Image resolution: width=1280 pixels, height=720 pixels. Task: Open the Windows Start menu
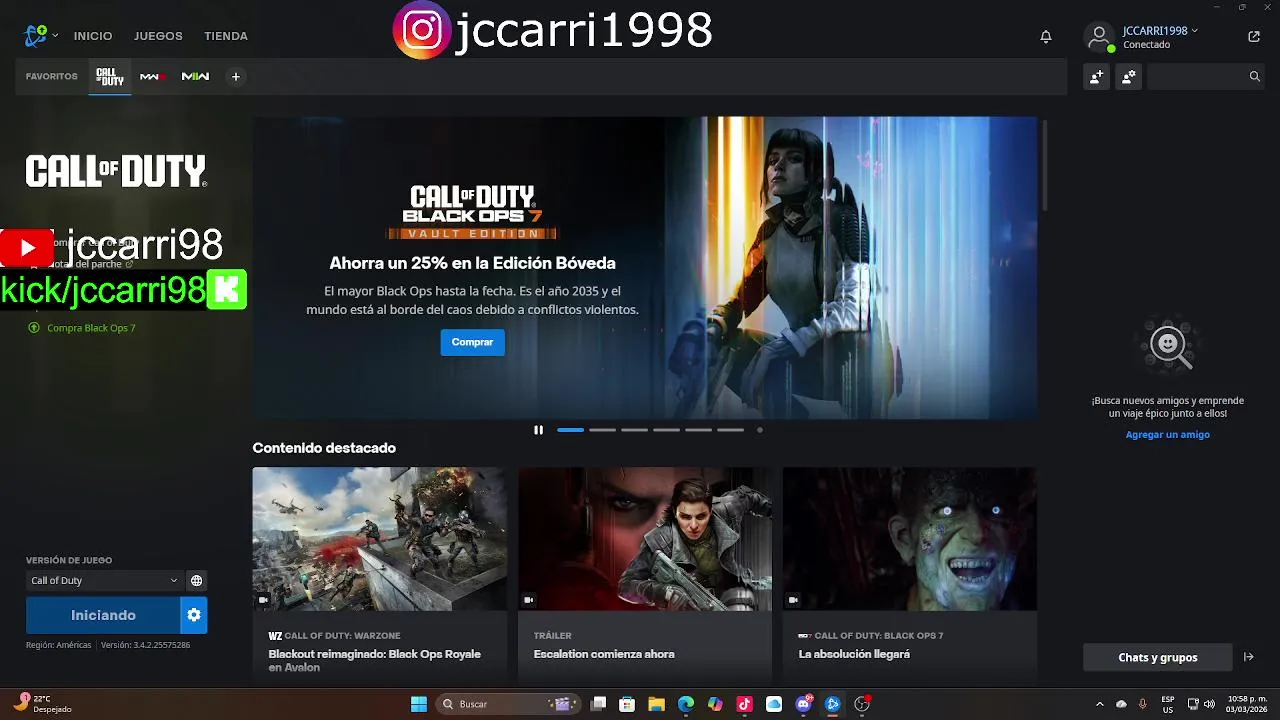419,704
